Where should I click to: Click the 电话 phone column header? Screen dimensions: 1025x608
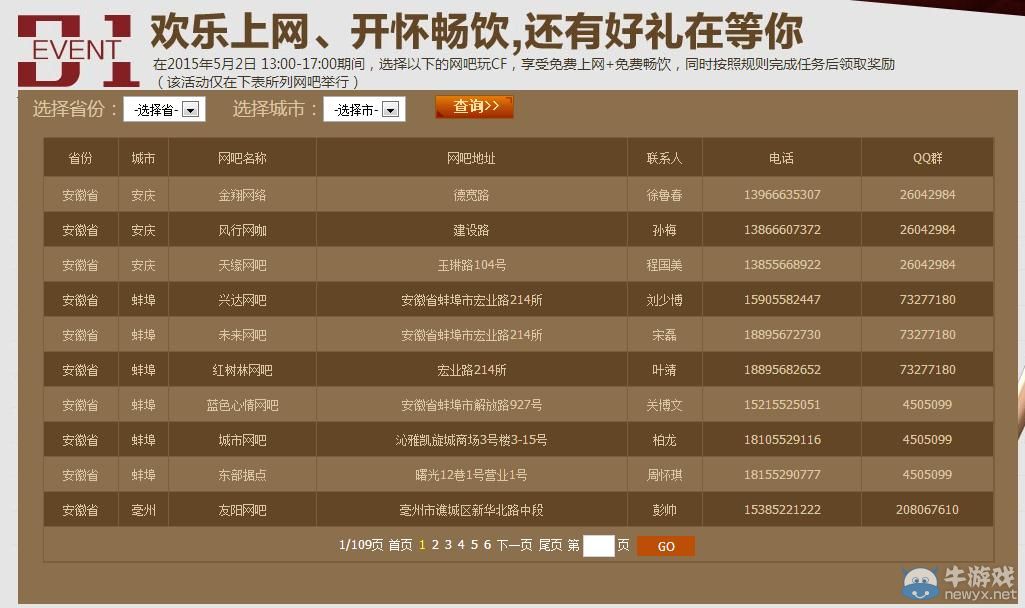tap(779, 157)
